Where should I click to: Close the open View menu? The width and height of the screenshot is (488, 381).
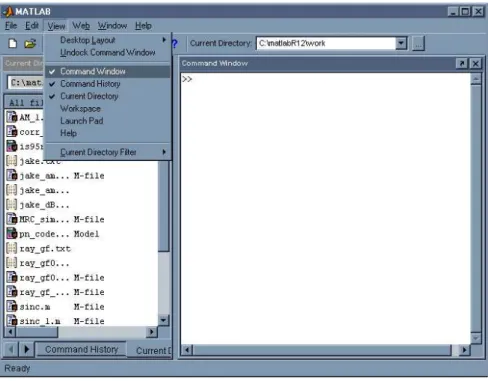[x=56, y=26]
